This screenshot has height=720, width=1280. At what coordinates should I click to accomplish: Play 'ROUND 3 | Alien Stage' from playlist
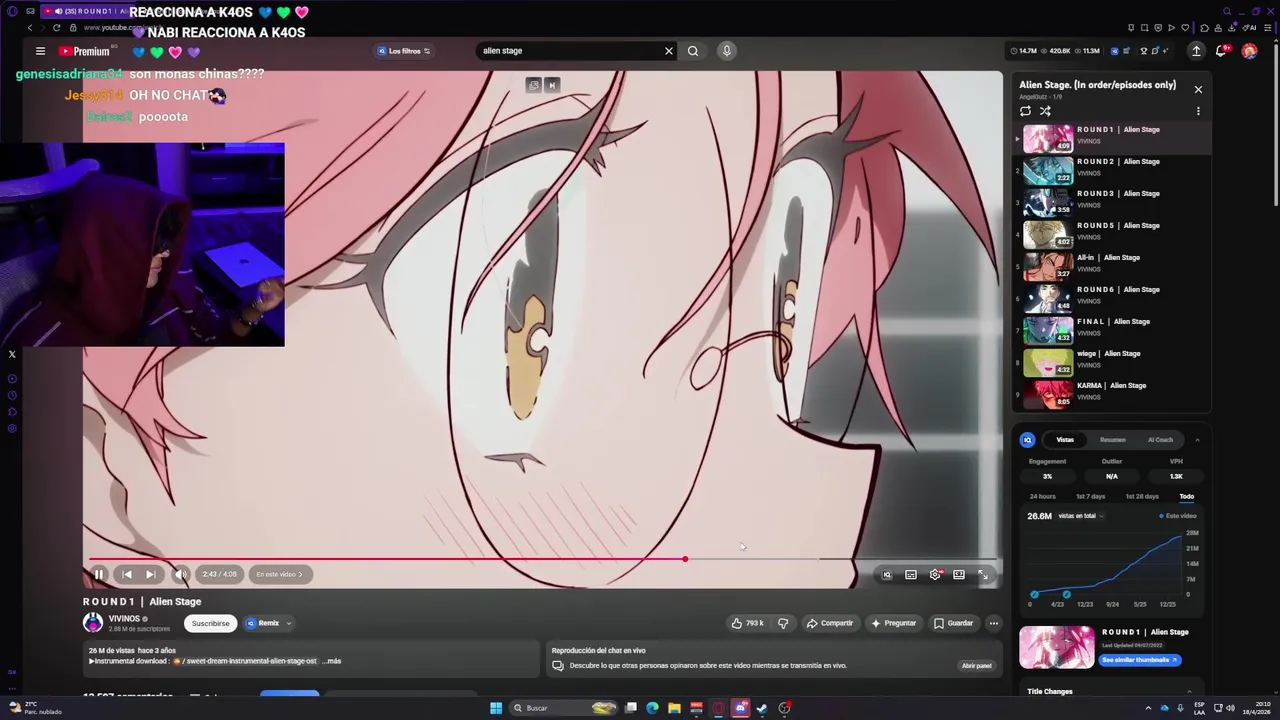(x=1111, y=202)
